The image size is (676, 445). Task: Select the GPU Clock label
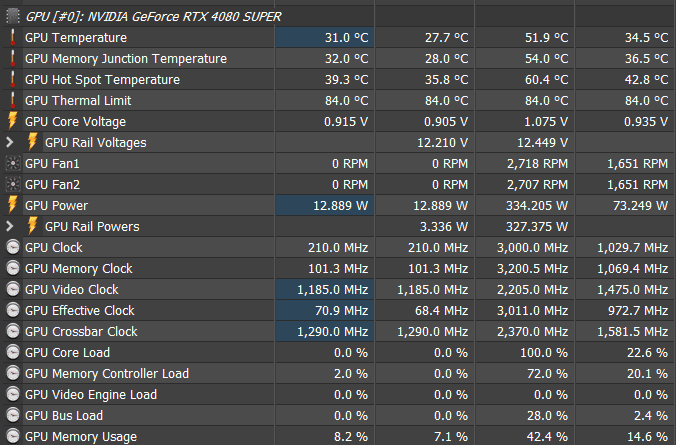tap(53, 248)
